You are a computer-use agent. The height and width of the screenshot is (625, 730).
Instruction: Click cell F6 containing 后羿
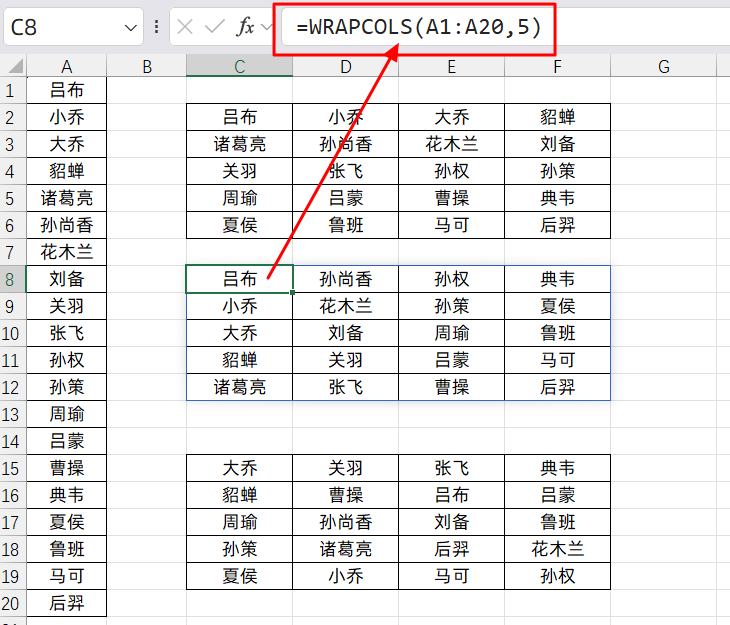click(x=557, y=225)
